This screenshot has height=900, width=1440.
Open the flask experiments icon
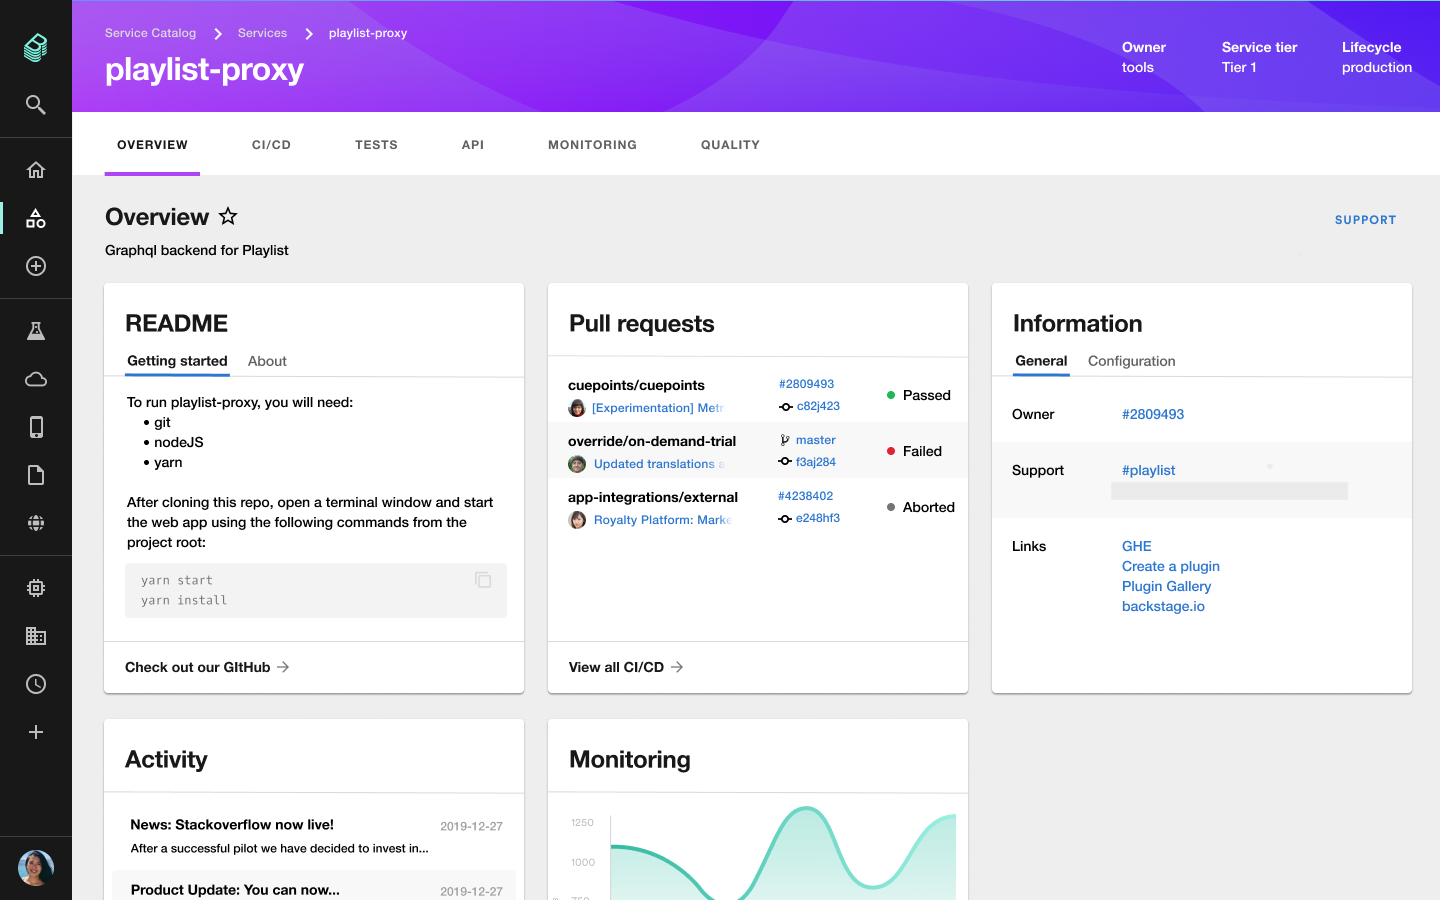point(36,331)
